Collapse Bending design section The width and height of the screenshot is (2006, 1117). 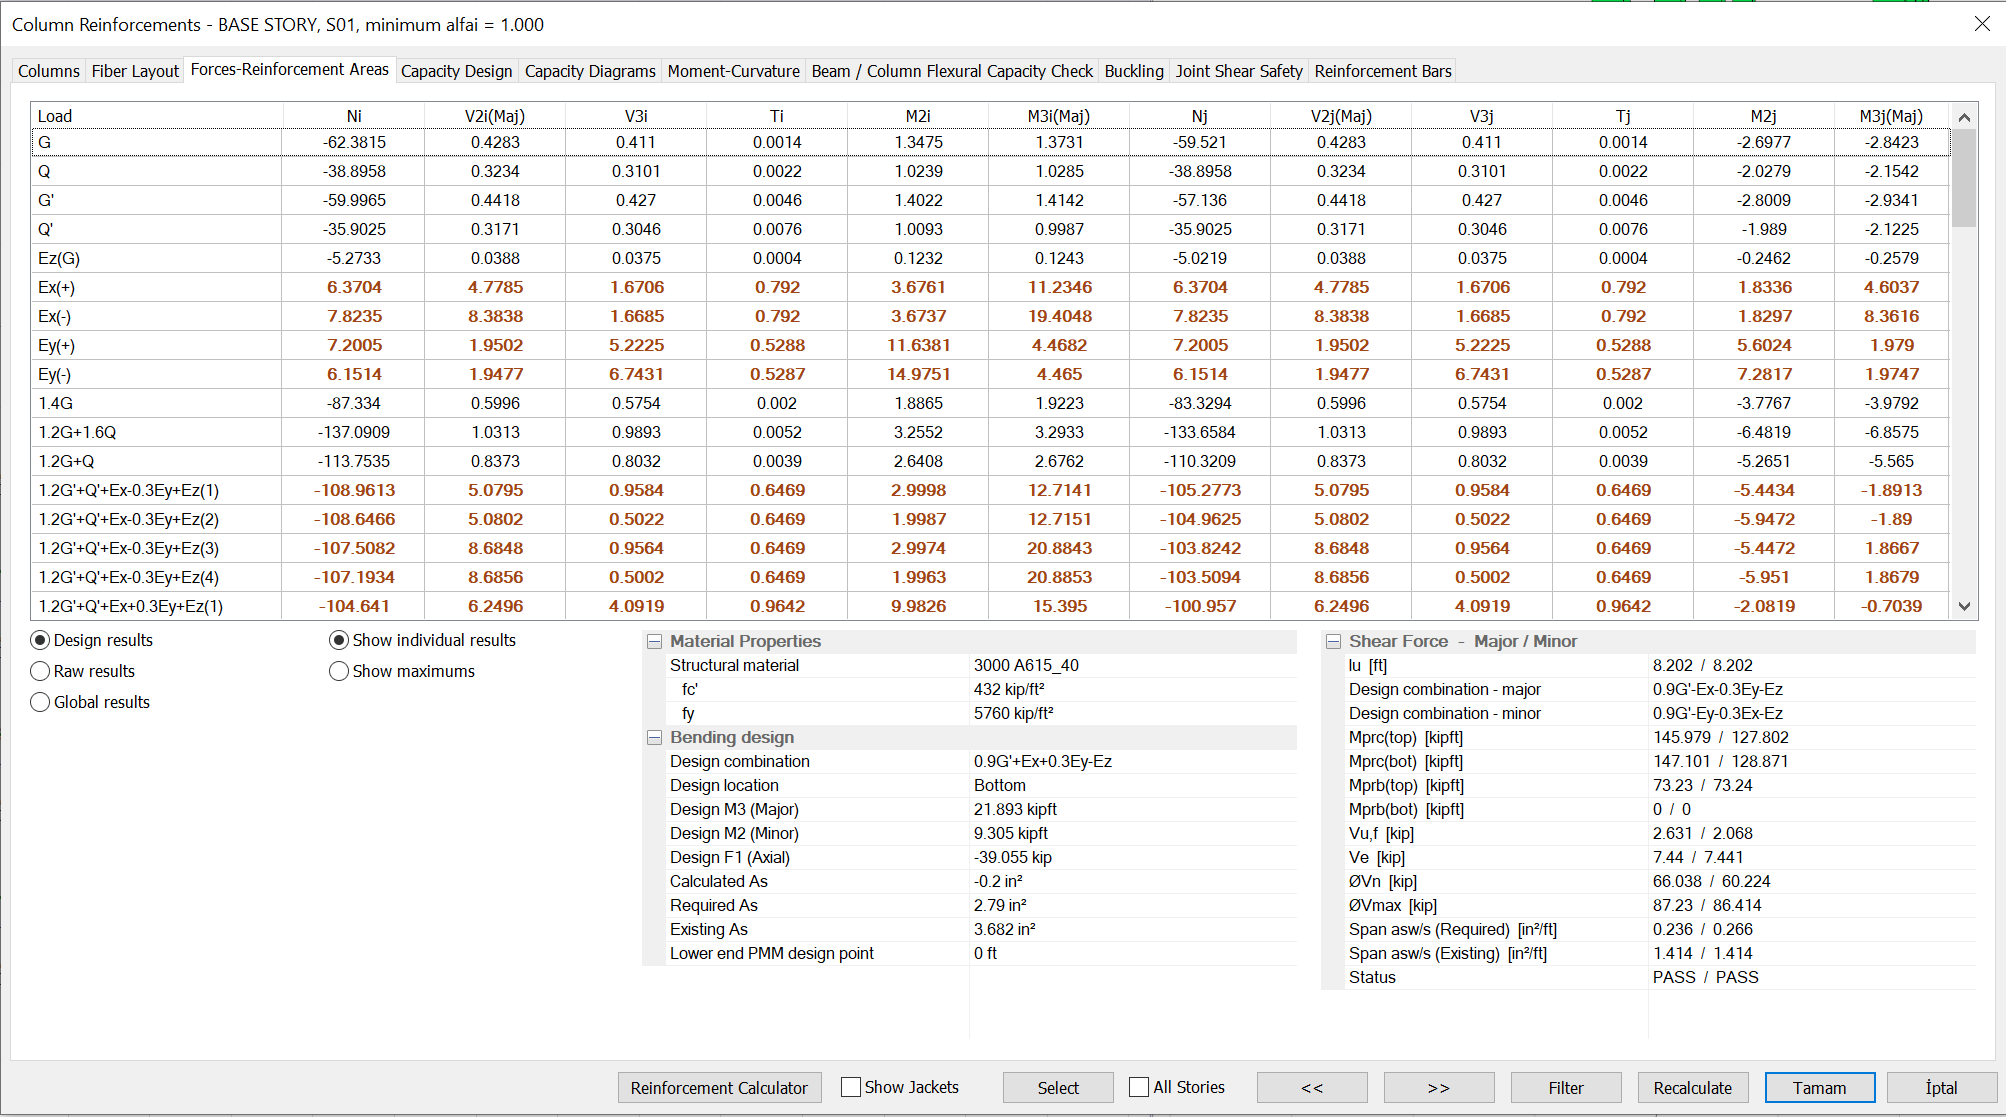655,738
